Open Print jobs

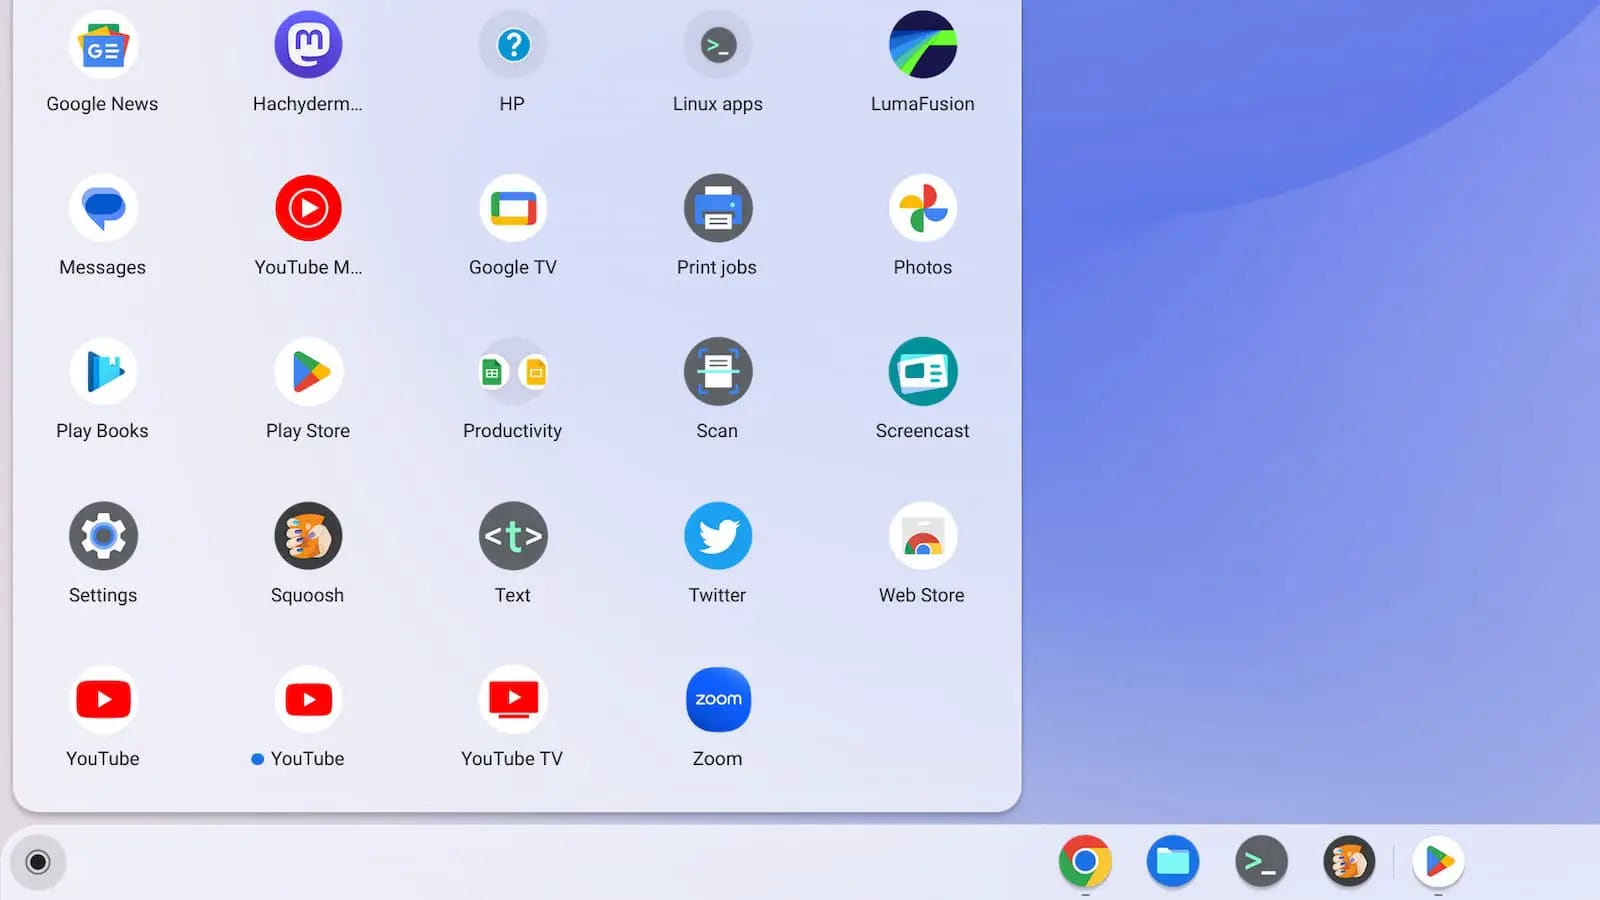click(718, 208)
